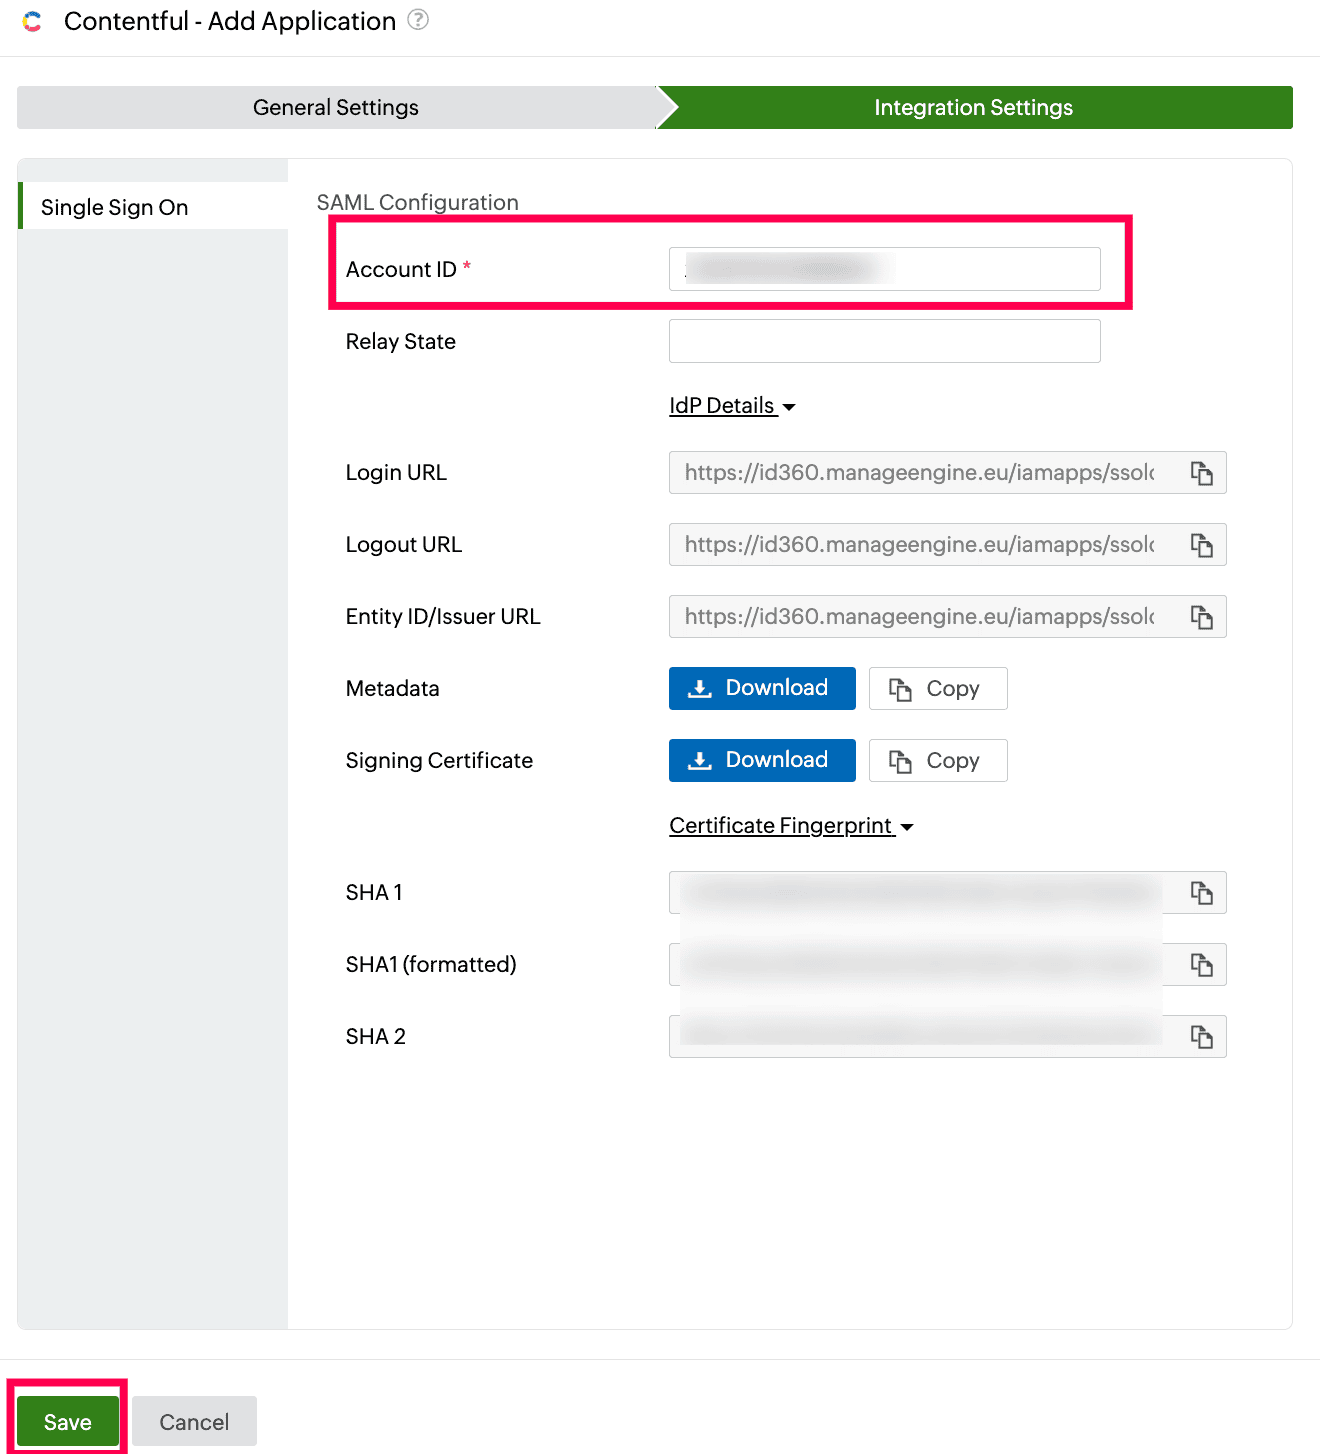
Task: Click the help icon beside Add Application
Action: 418,20
